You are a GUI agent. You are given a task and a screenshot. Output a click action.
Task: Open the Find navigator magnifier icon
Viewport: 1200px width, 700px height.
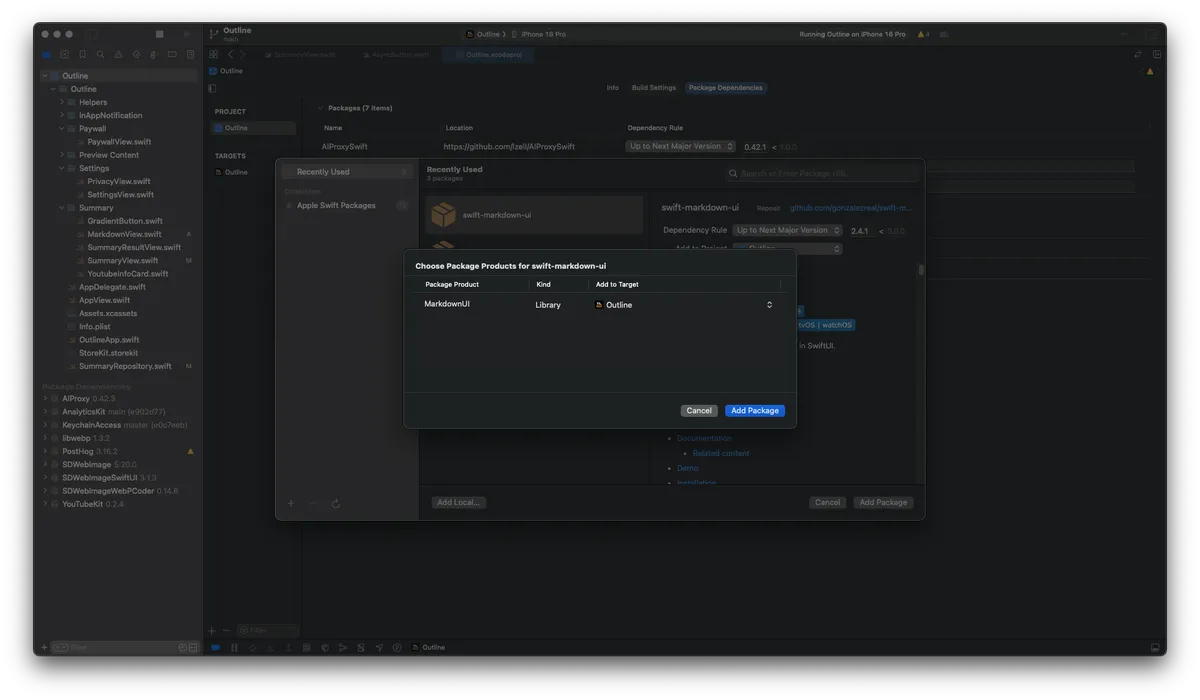(x=100, y=55)
